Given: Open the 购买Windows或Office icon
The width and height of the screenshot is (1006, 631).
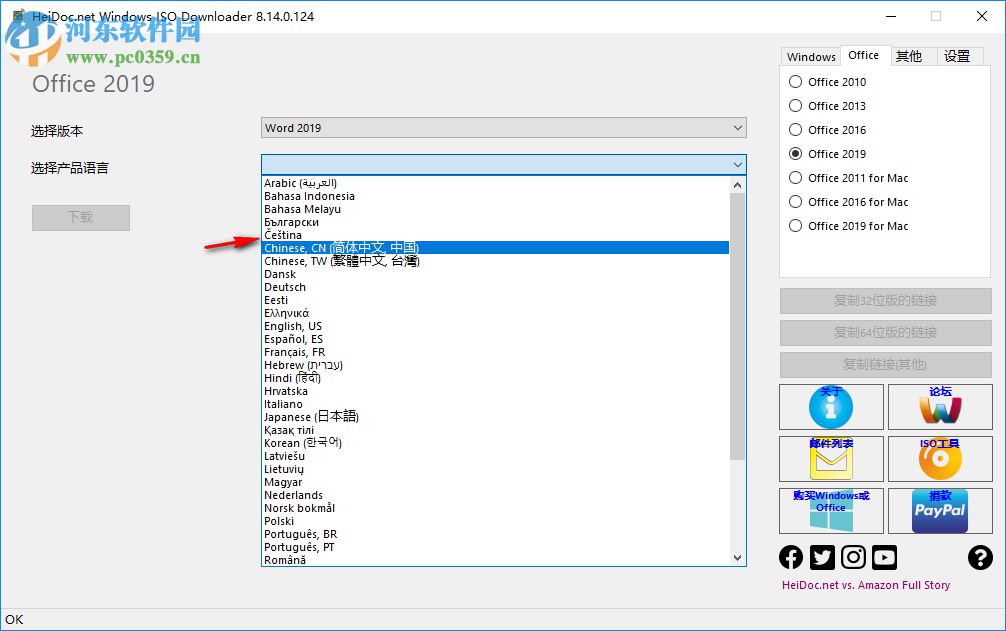Looking at the screenshot, I should click(x=831, y=511).
